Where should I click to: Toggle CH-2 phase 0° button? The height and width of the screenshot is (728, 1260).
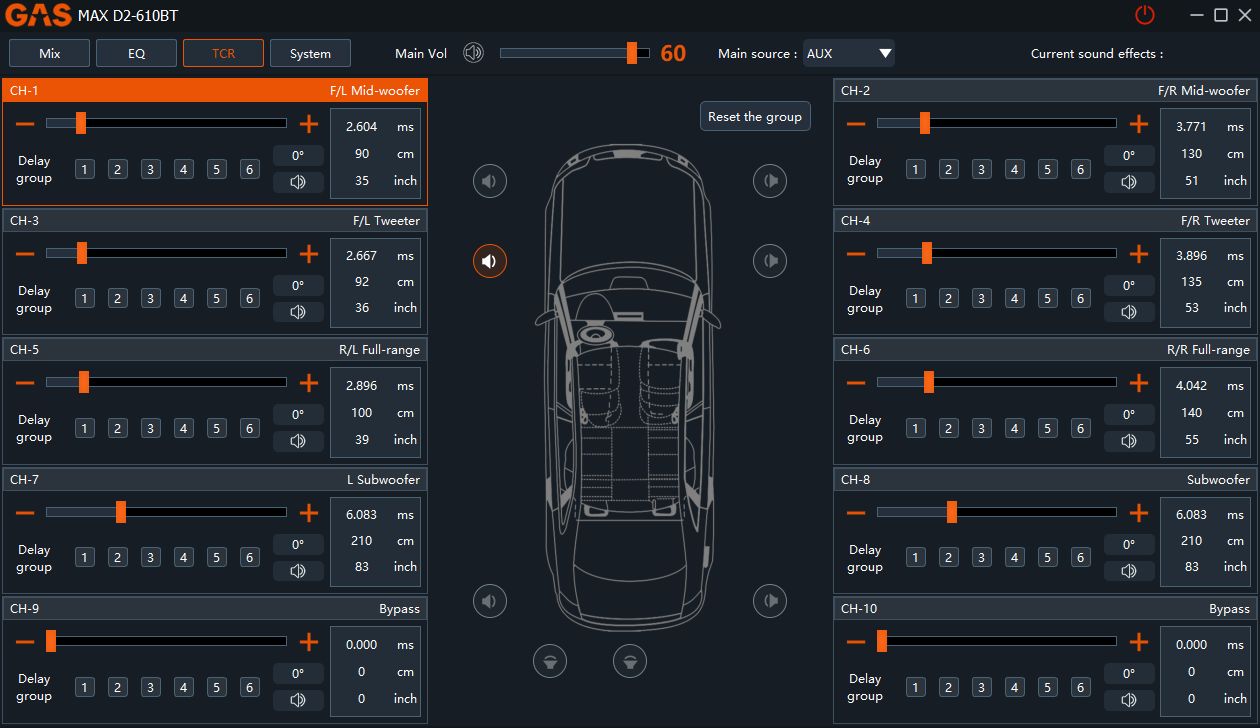1129,156
